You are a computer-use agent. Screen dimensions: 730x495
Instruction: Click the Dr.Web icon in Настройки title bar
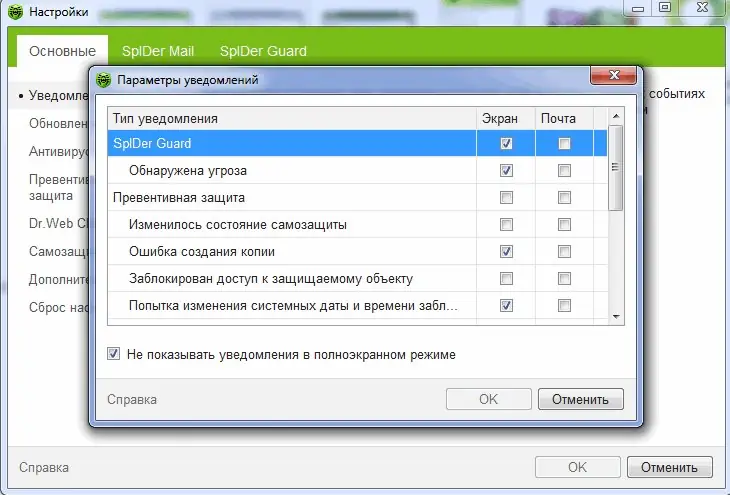coord(15,12)
